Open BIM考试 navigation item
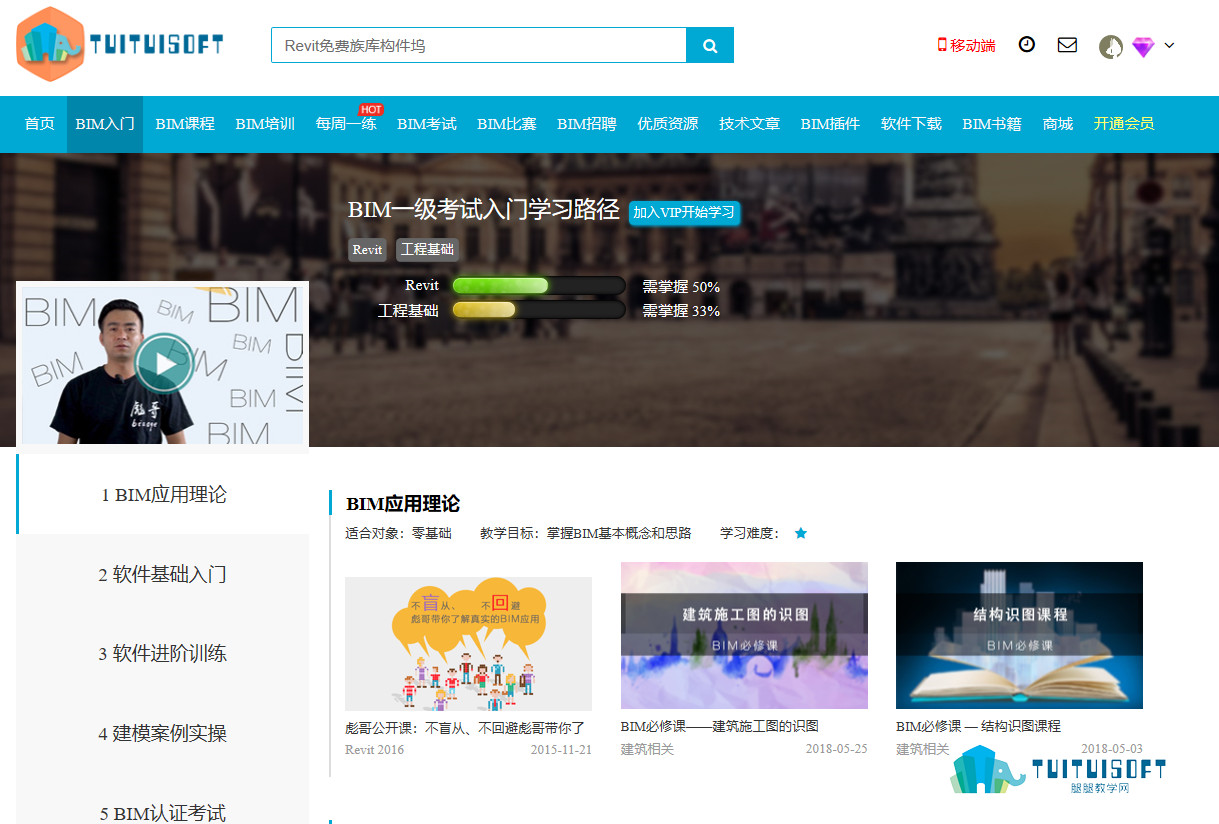Viewport: 1219px width, 824px height. point(427,124)
